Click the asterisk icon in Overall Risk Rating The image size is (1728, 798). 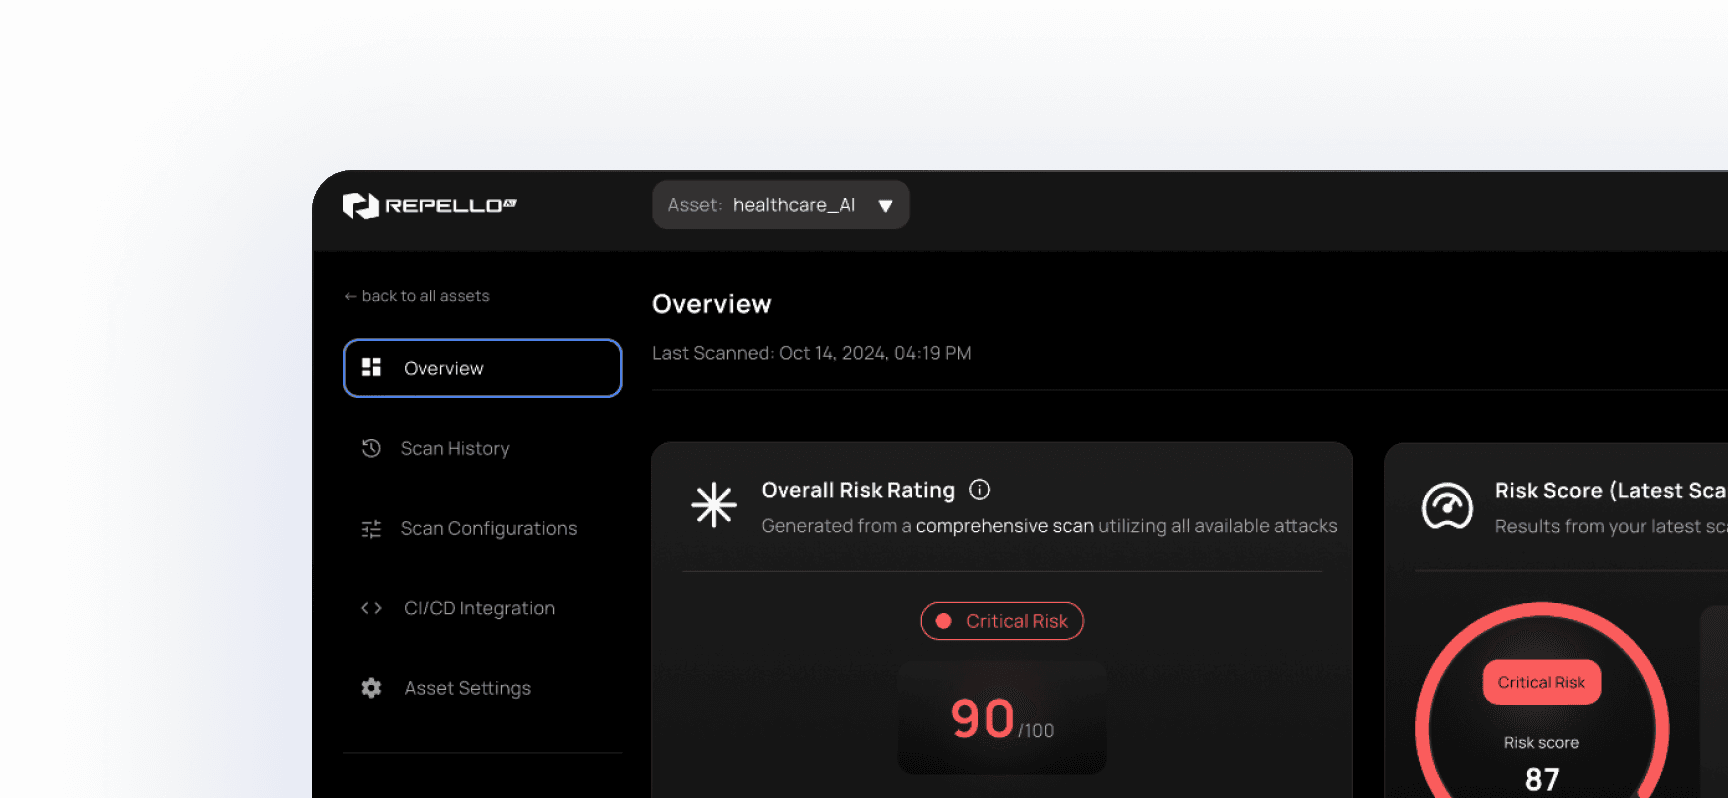tap(714, 505)
